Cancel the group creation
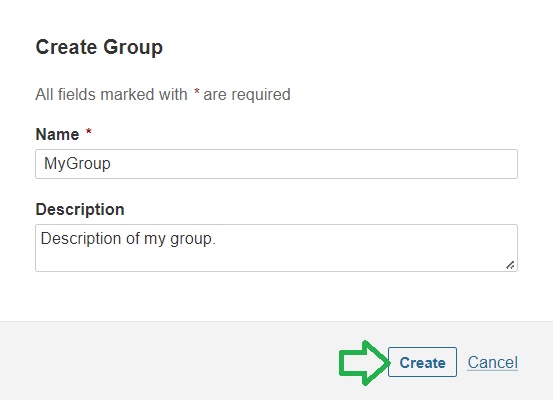 (x=492, y=362)
